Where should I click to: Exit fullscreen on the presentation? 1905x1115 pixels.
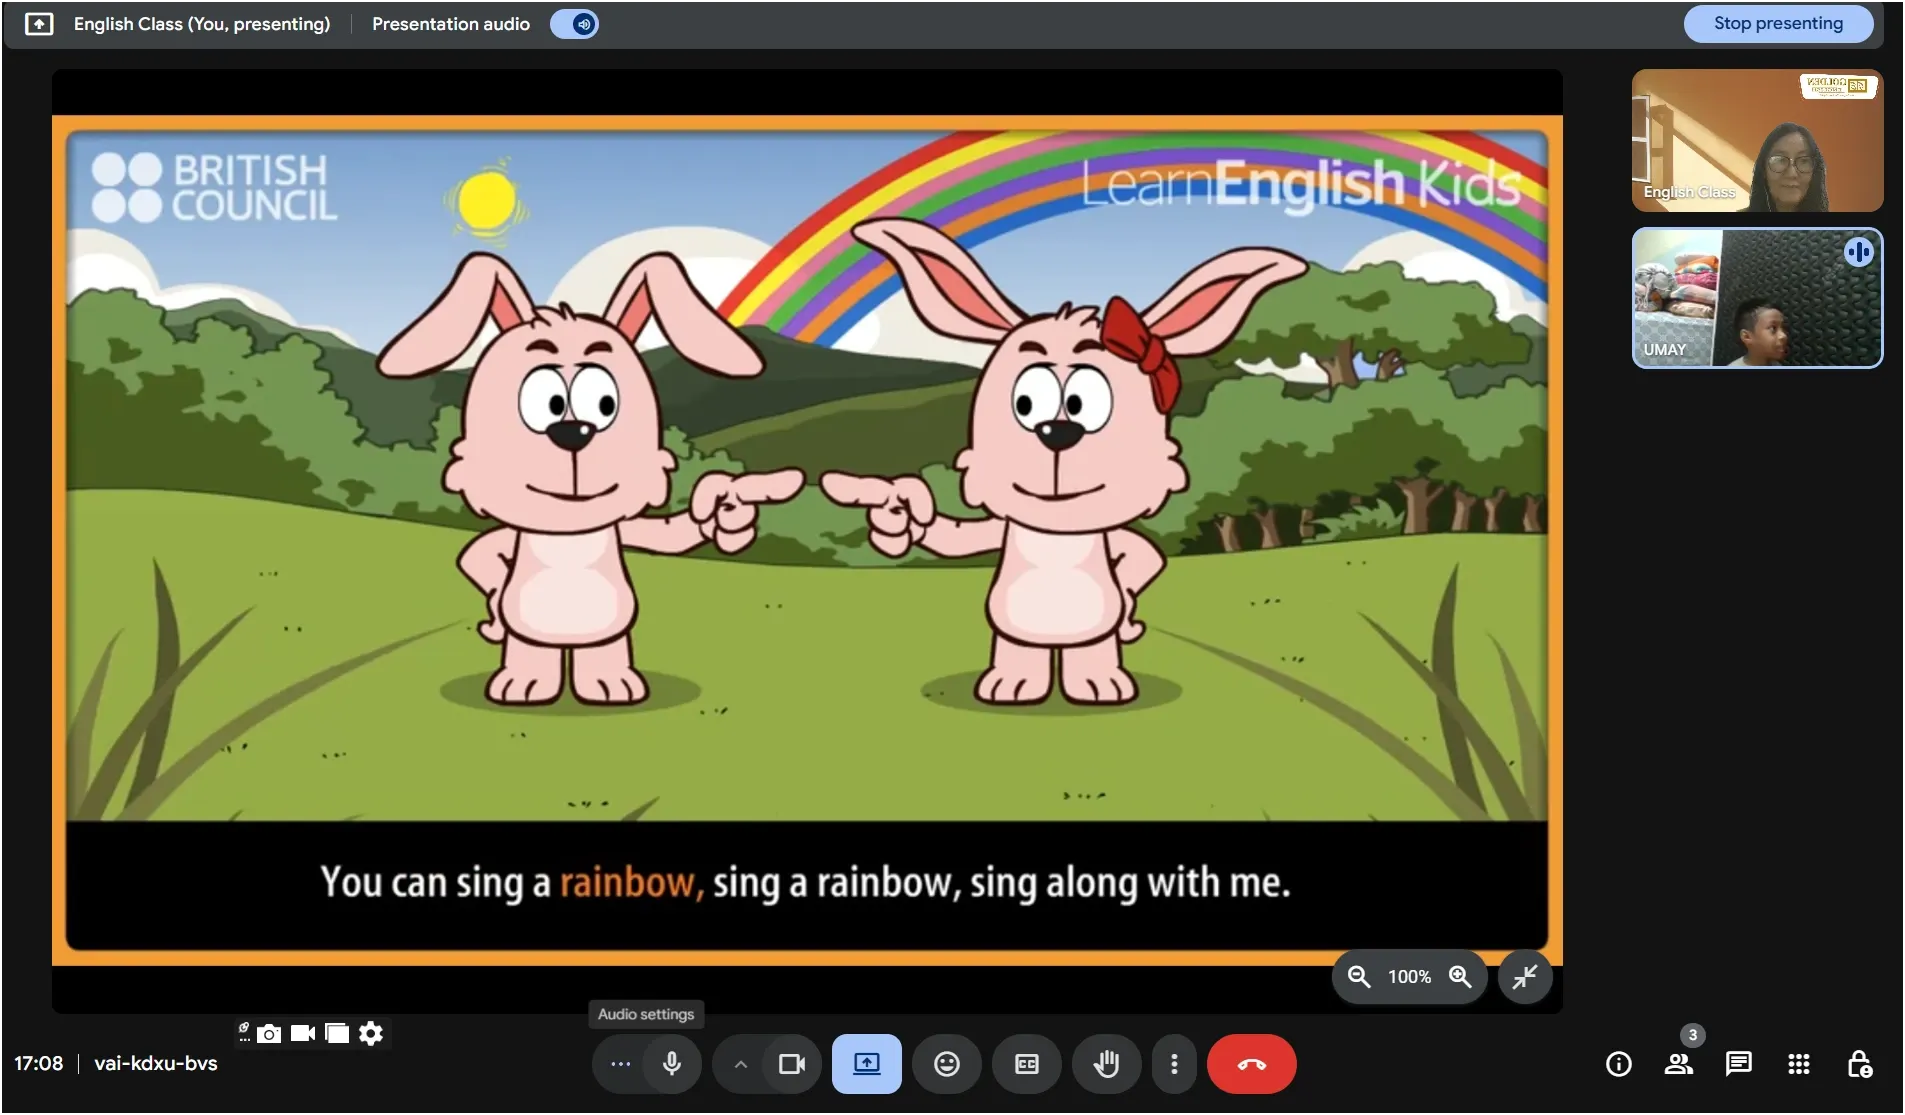click(1524, 976)
